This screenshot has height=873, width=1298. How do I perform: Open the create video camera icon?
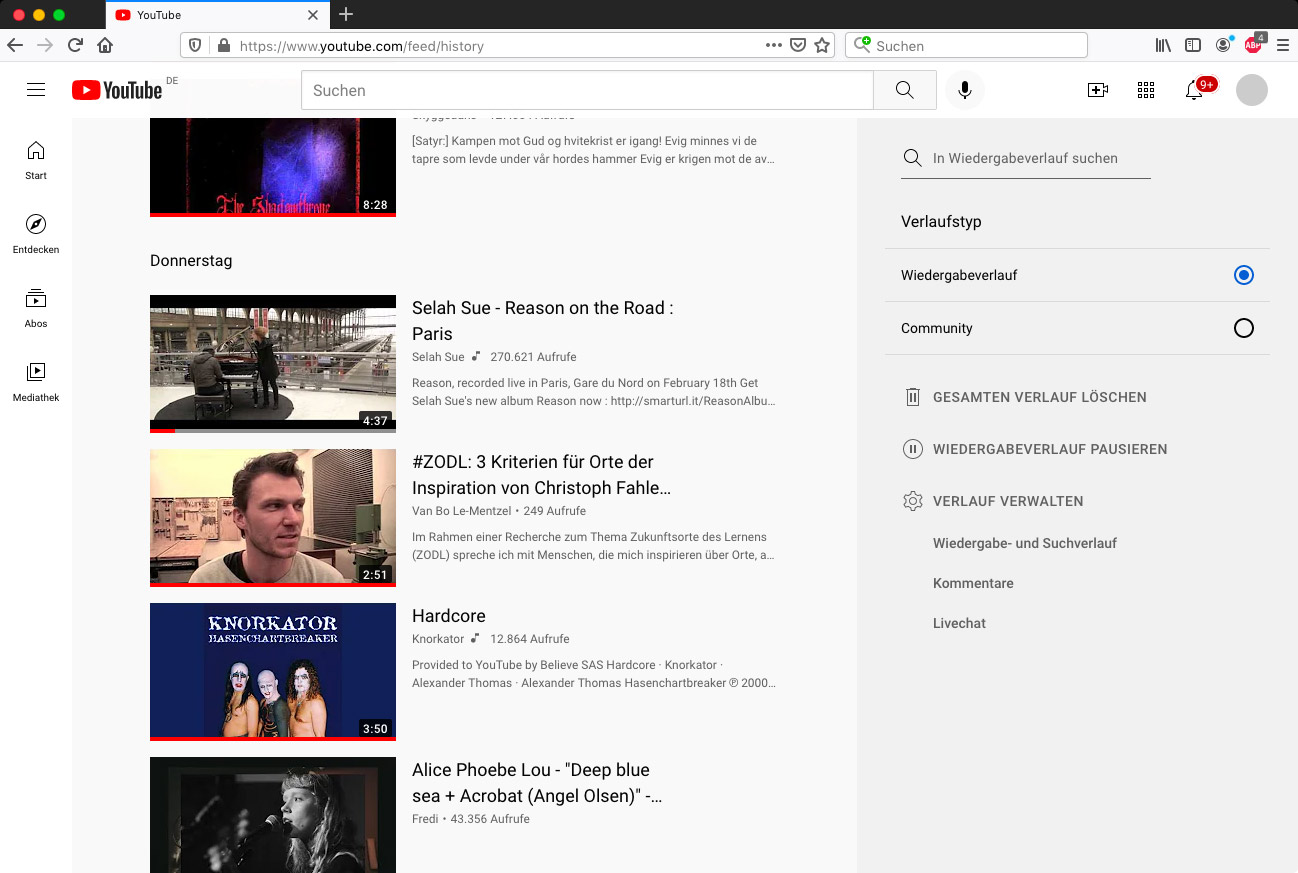click(x=1098, y=90)
